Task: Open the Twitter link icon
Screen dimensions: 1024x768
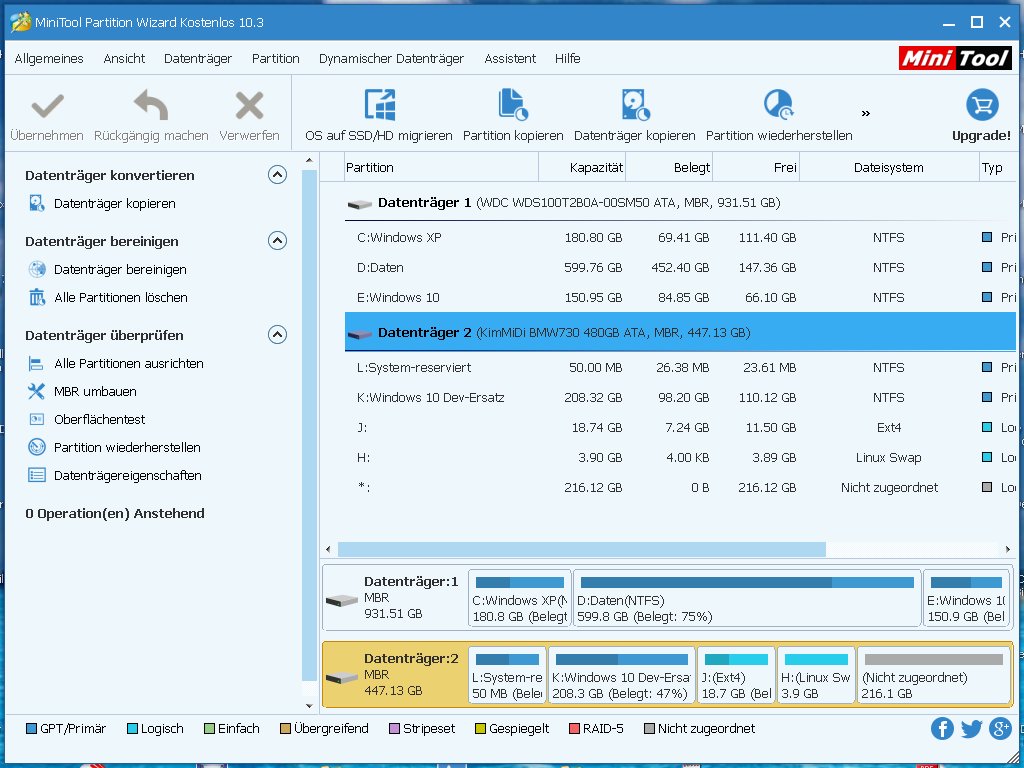Action: 971,728
